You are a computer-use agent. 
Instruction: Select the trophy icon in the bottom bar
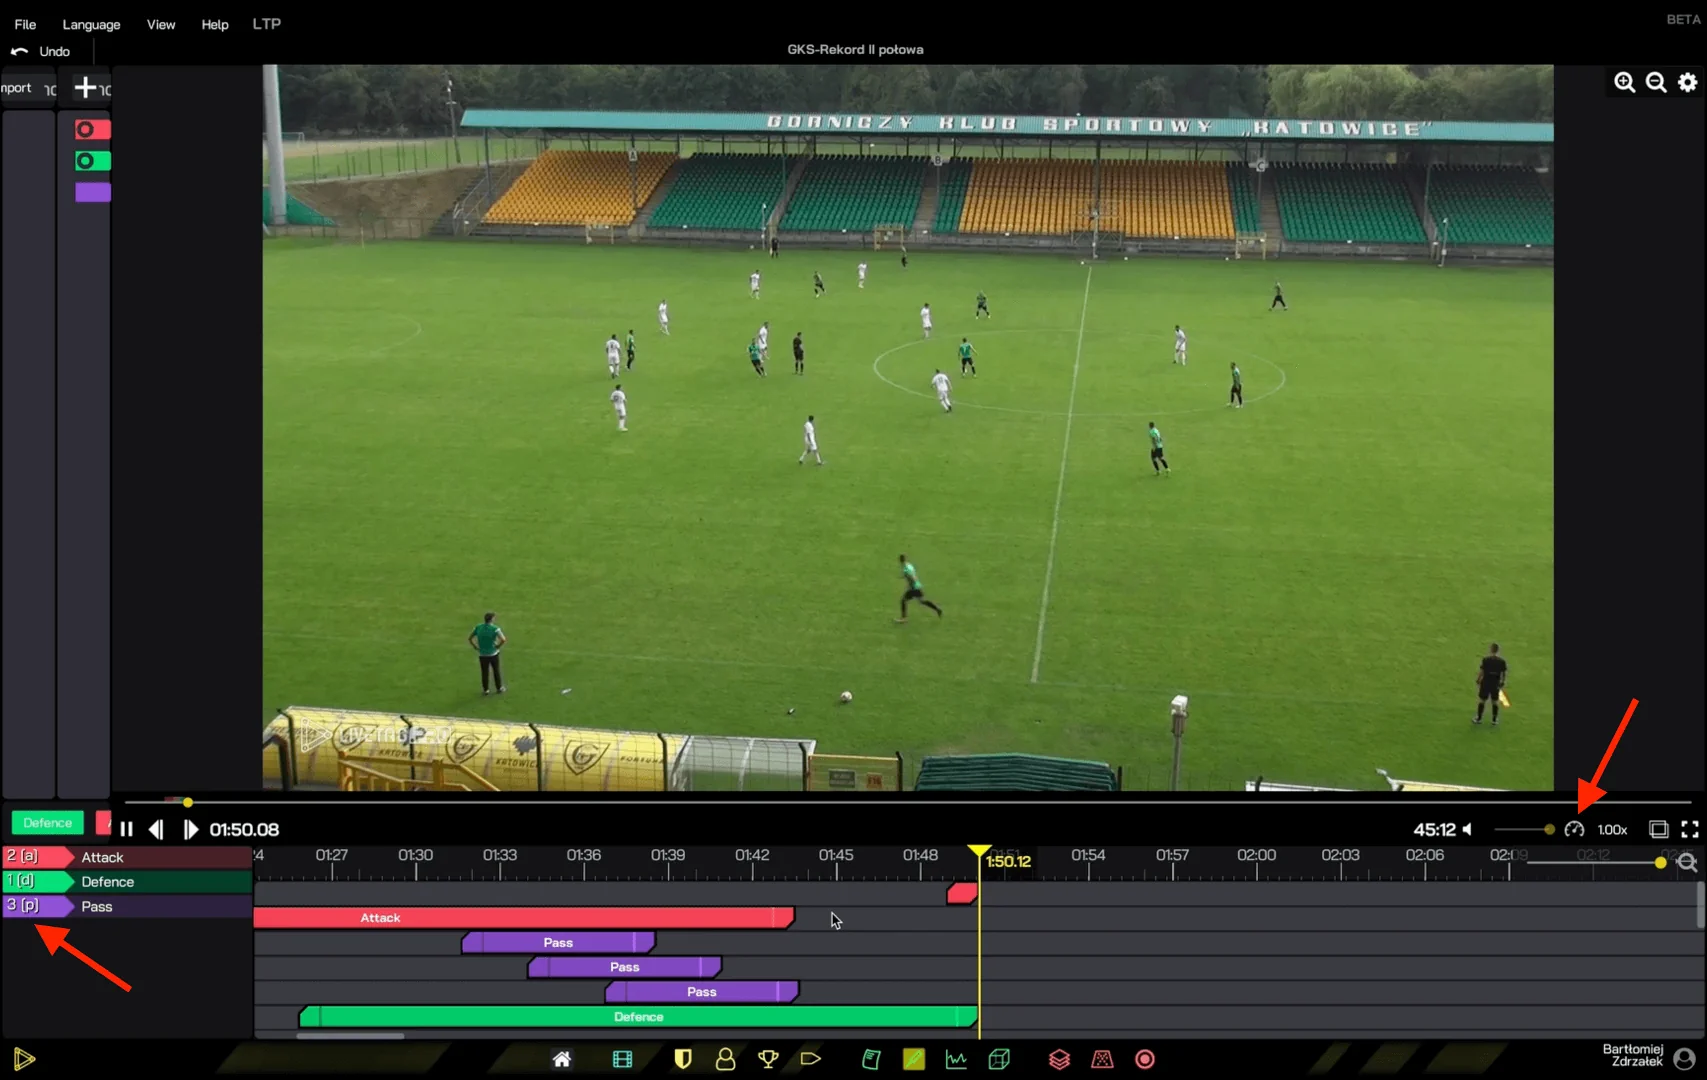coord(767,1059)
